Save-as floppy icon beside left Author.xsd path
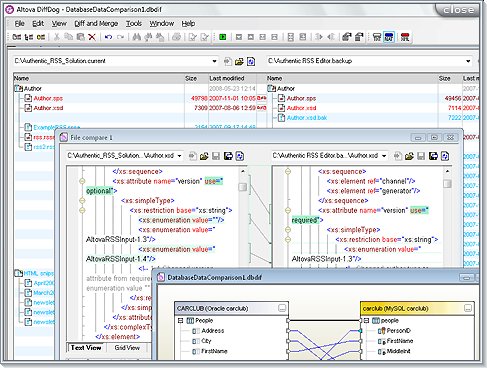The width and height of the screenshot is (487, 368). click(x=228, y=156)
